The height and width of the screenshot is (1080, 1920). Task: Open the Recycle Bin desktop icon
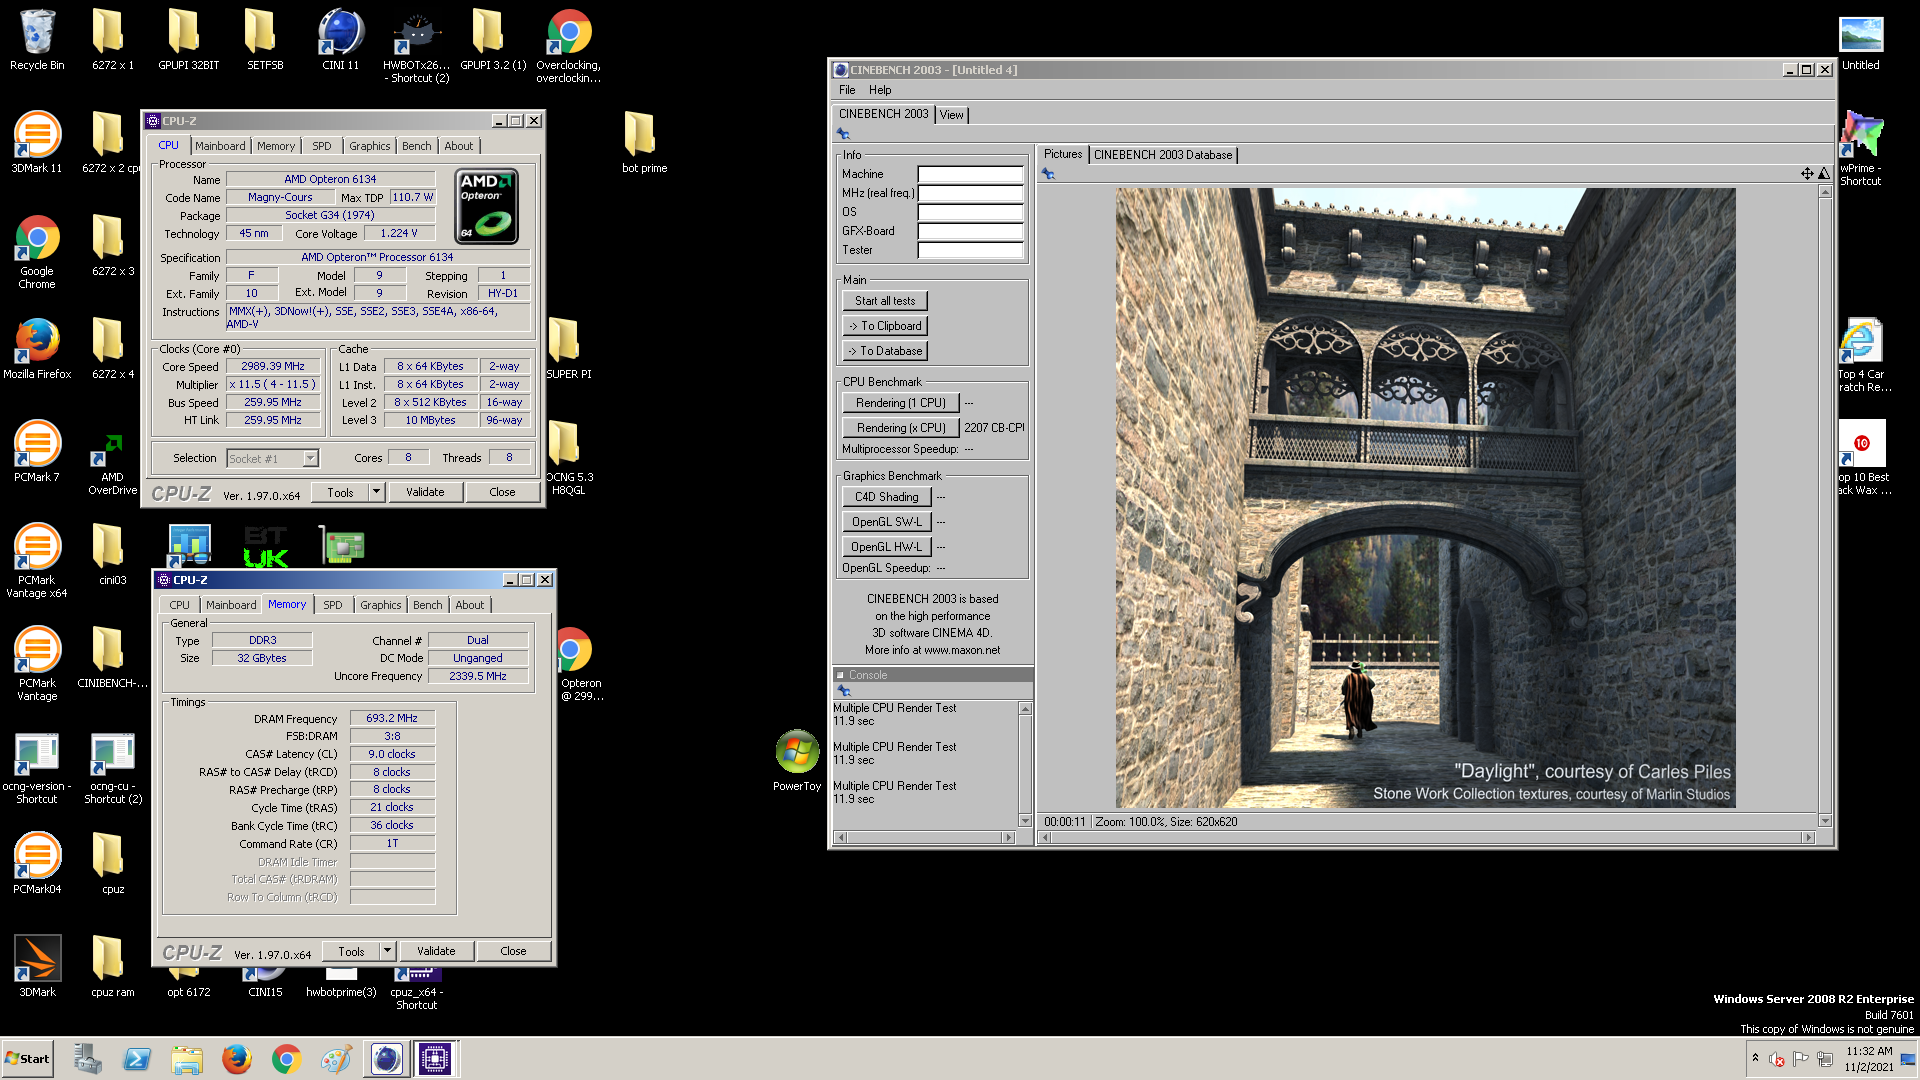[x=37, y=40]
